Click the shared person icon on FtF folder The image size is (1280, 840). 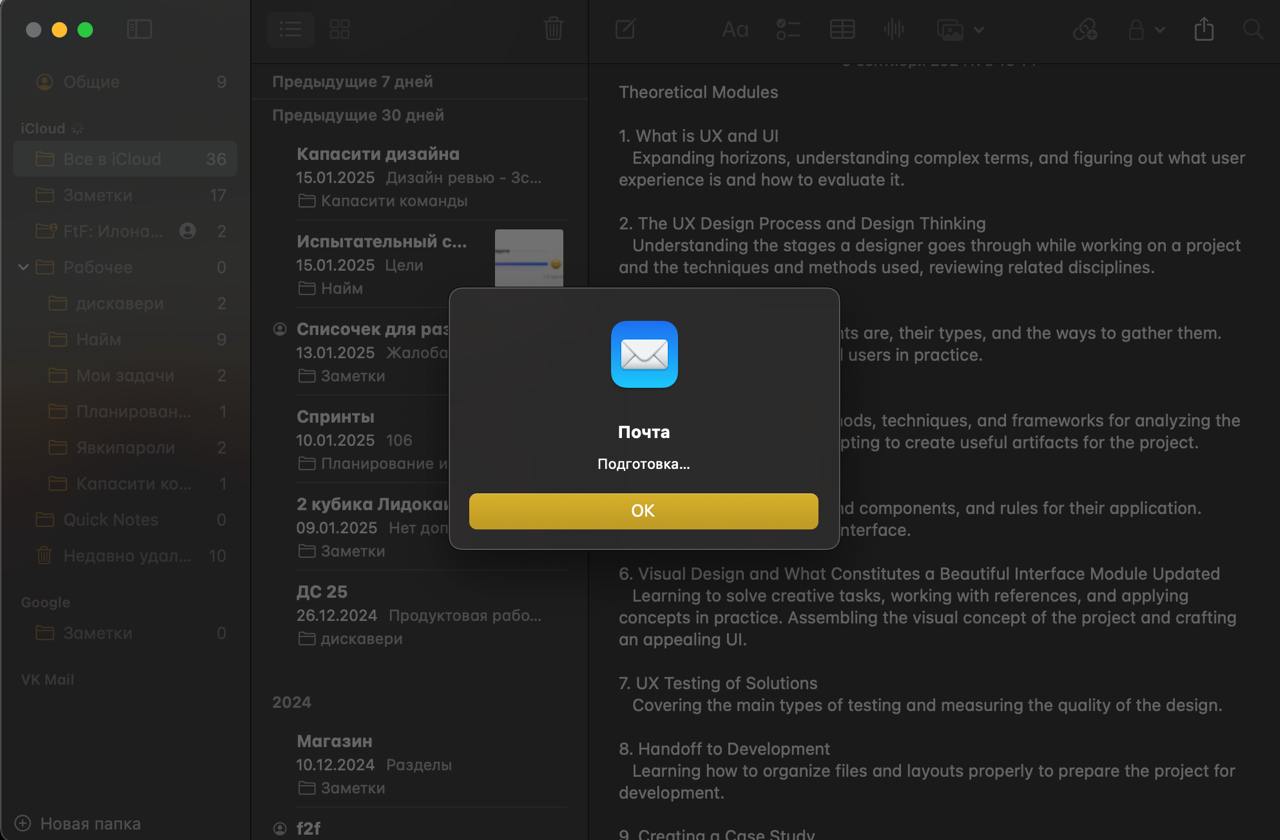(187, 231)
